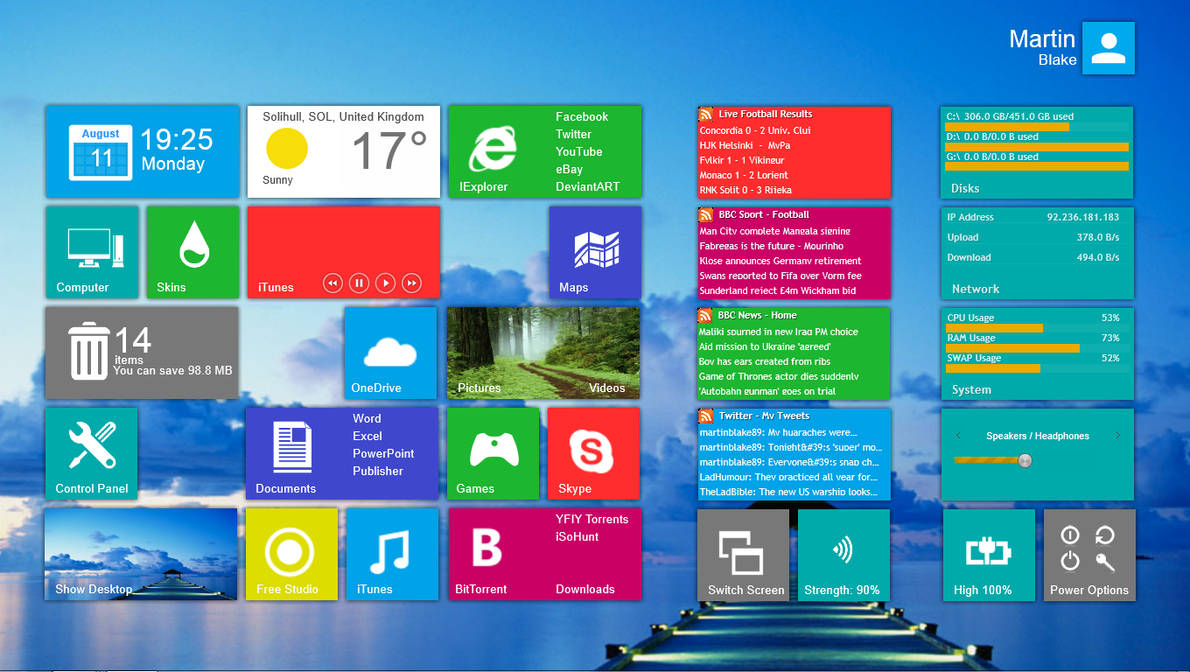Click the CPU Usage bar
Viewport: 1190px width, 672px height.
point(994,329)
